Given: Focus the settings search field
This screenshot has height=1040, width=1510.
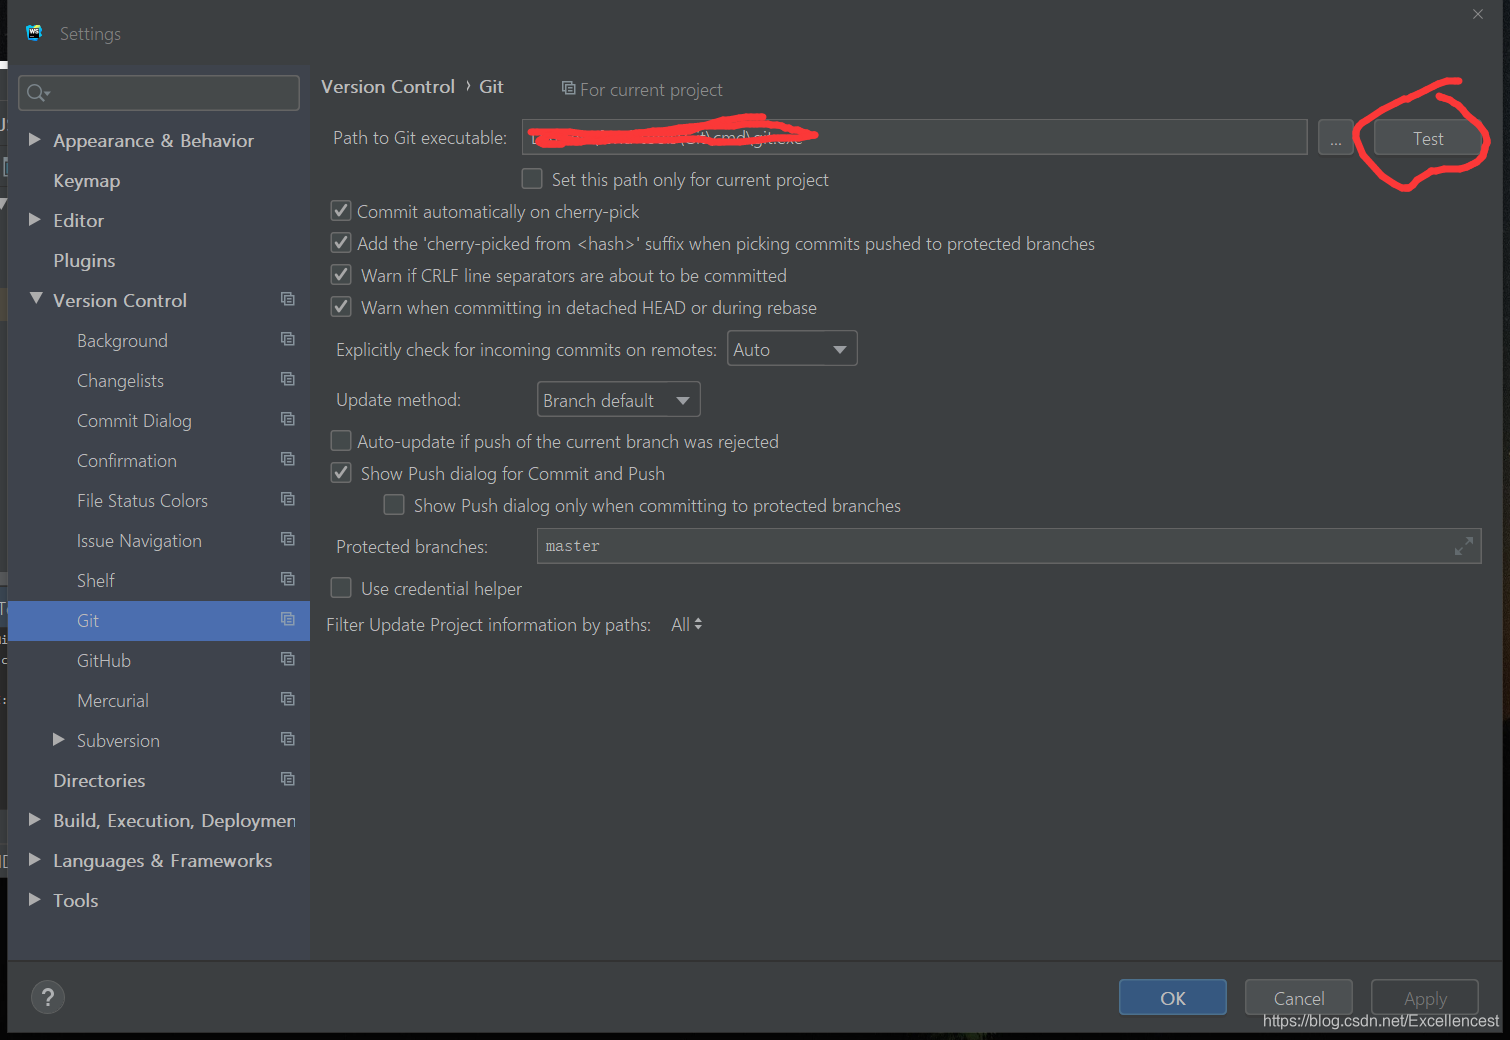Looking at the screenshot, I should (x=159, y=93).
